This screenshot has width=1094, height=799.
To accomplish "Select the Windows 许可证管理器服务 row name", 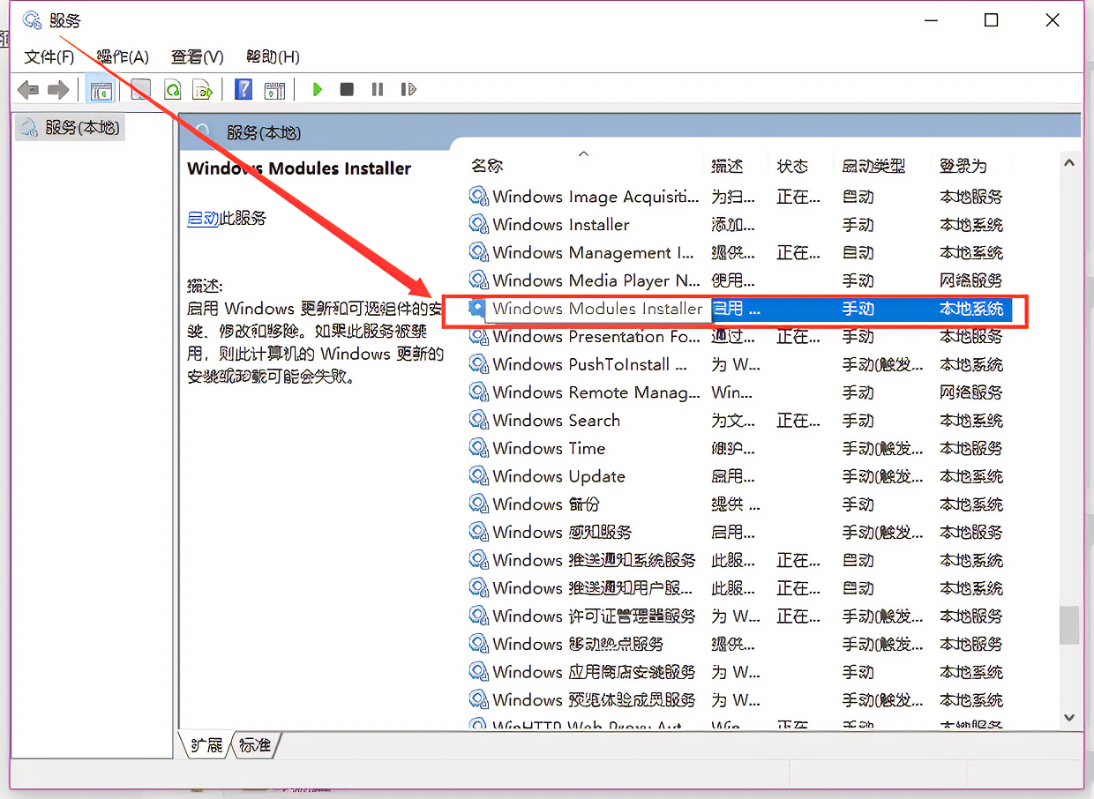I will 594,615.
